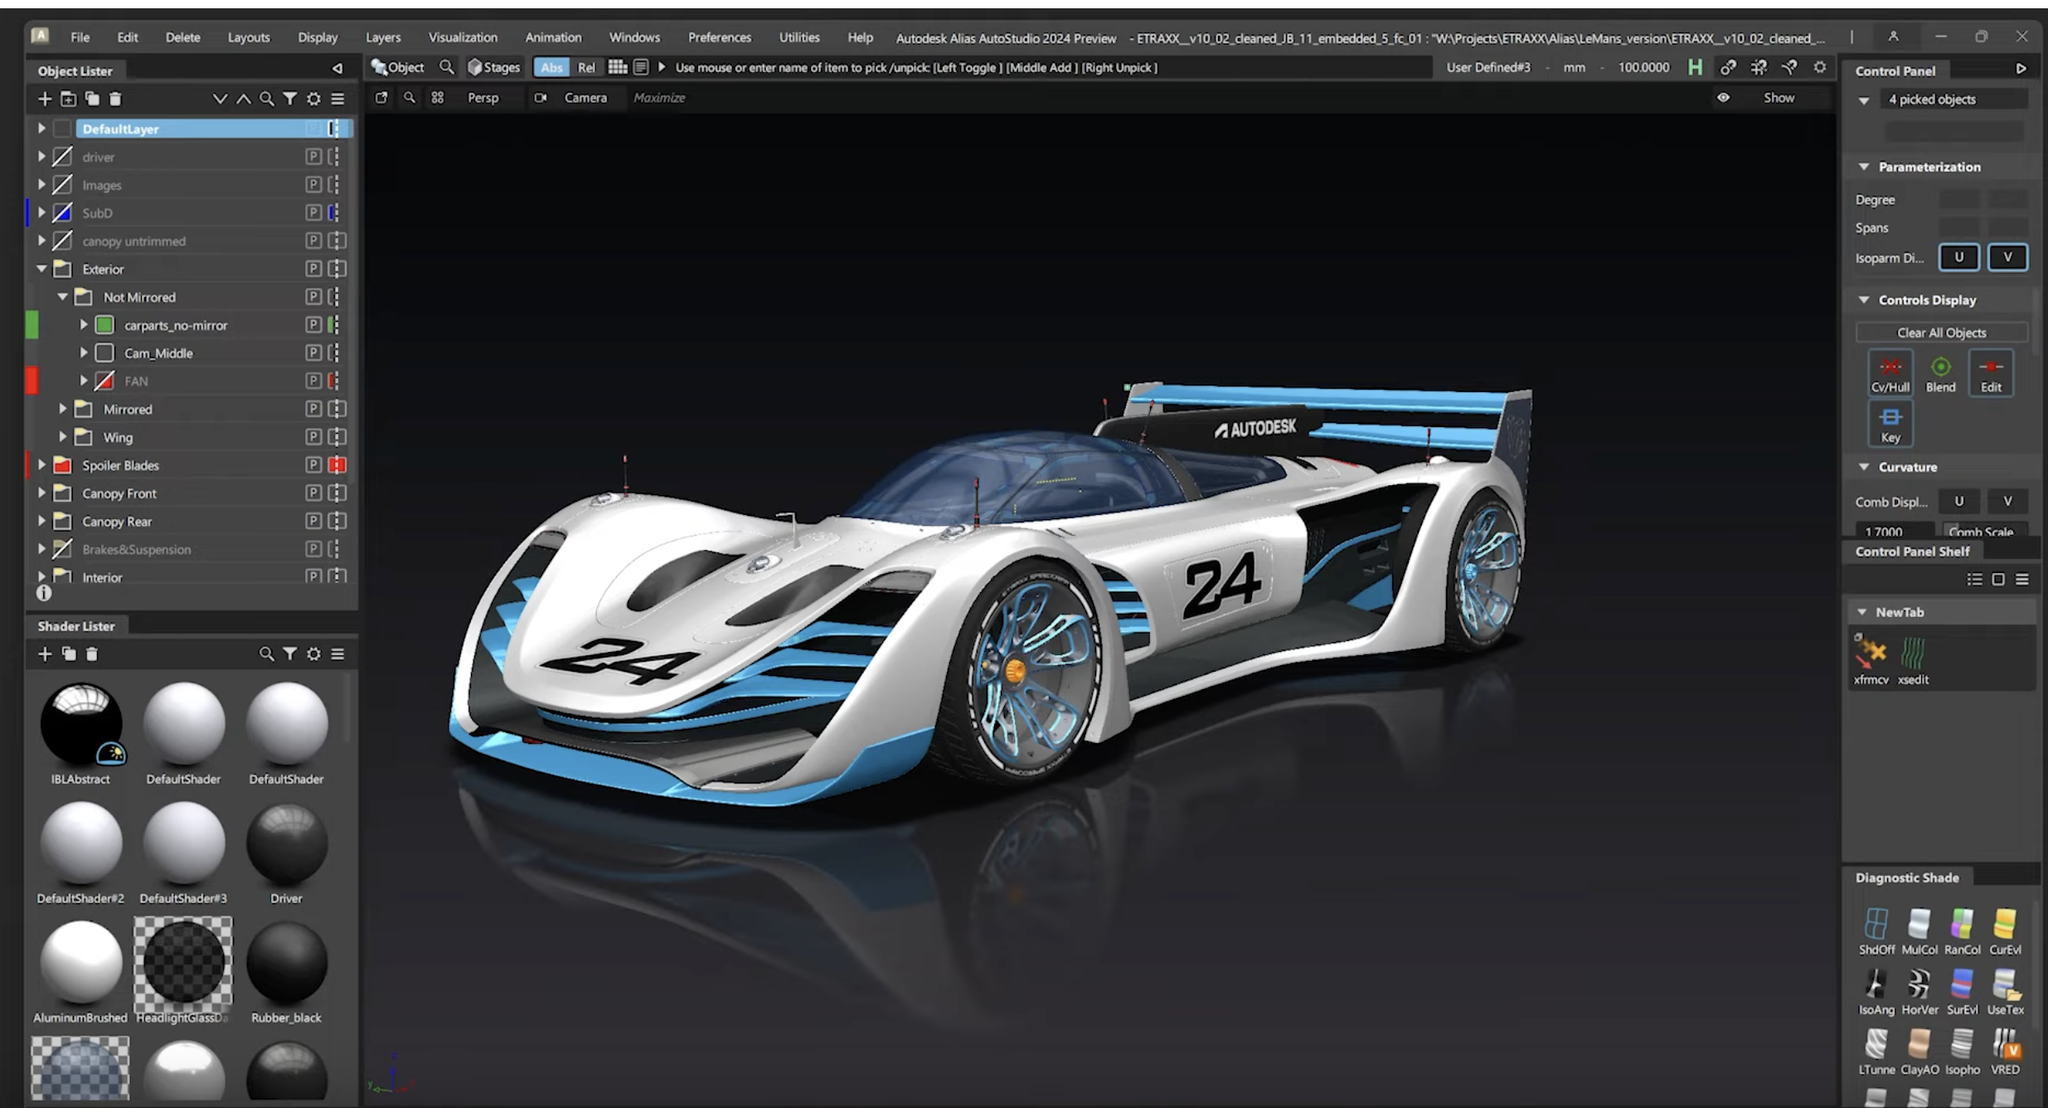
Task: Click Show next to the eye icon
Action: pyautogui.click(x=1779, y=97)
